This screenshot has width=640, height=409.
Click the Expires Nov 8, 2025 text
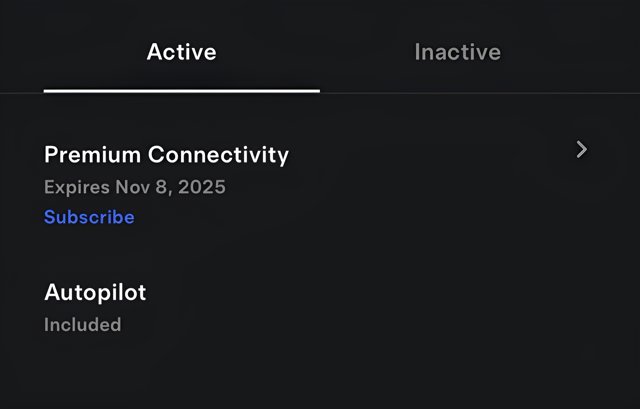coord(134,187)
